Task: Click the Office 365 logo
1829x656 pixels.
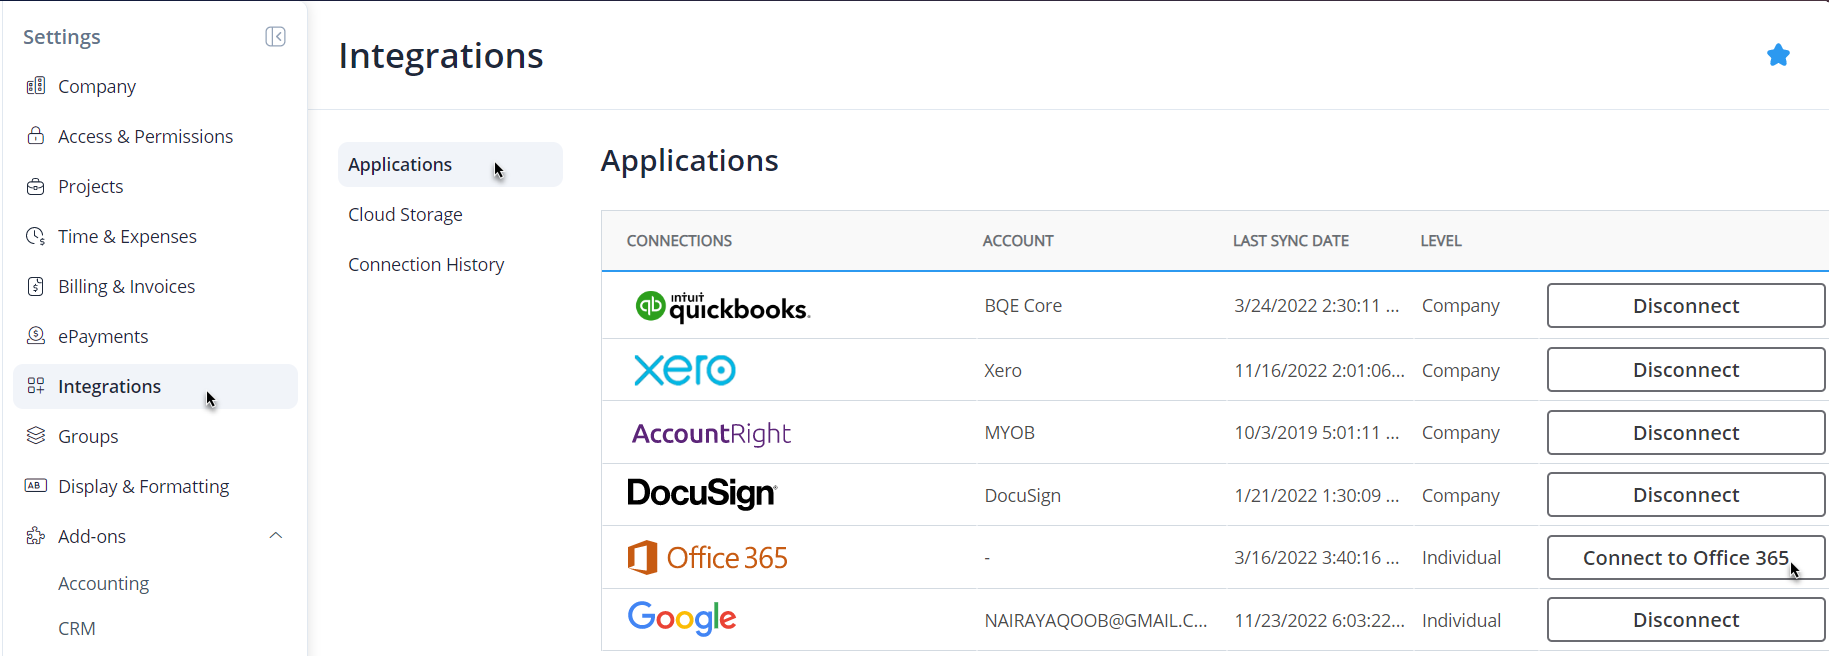Action: (707, 557)
